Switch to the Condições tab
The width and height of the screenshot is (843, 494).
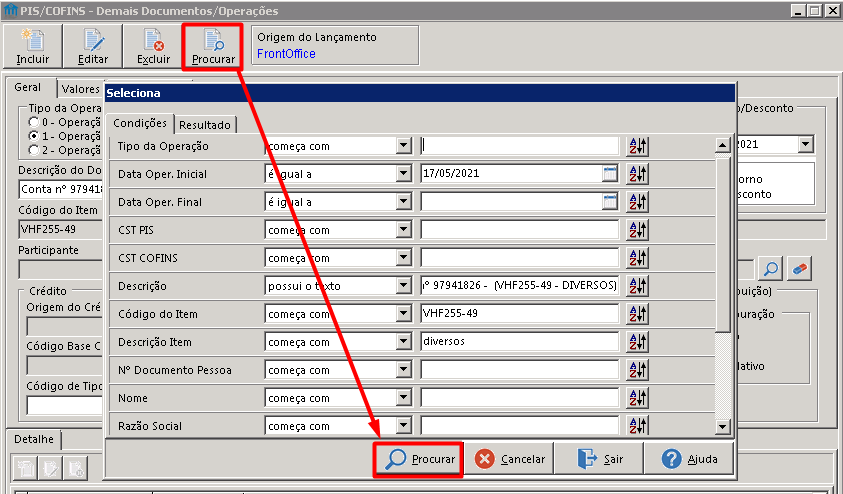140,123
